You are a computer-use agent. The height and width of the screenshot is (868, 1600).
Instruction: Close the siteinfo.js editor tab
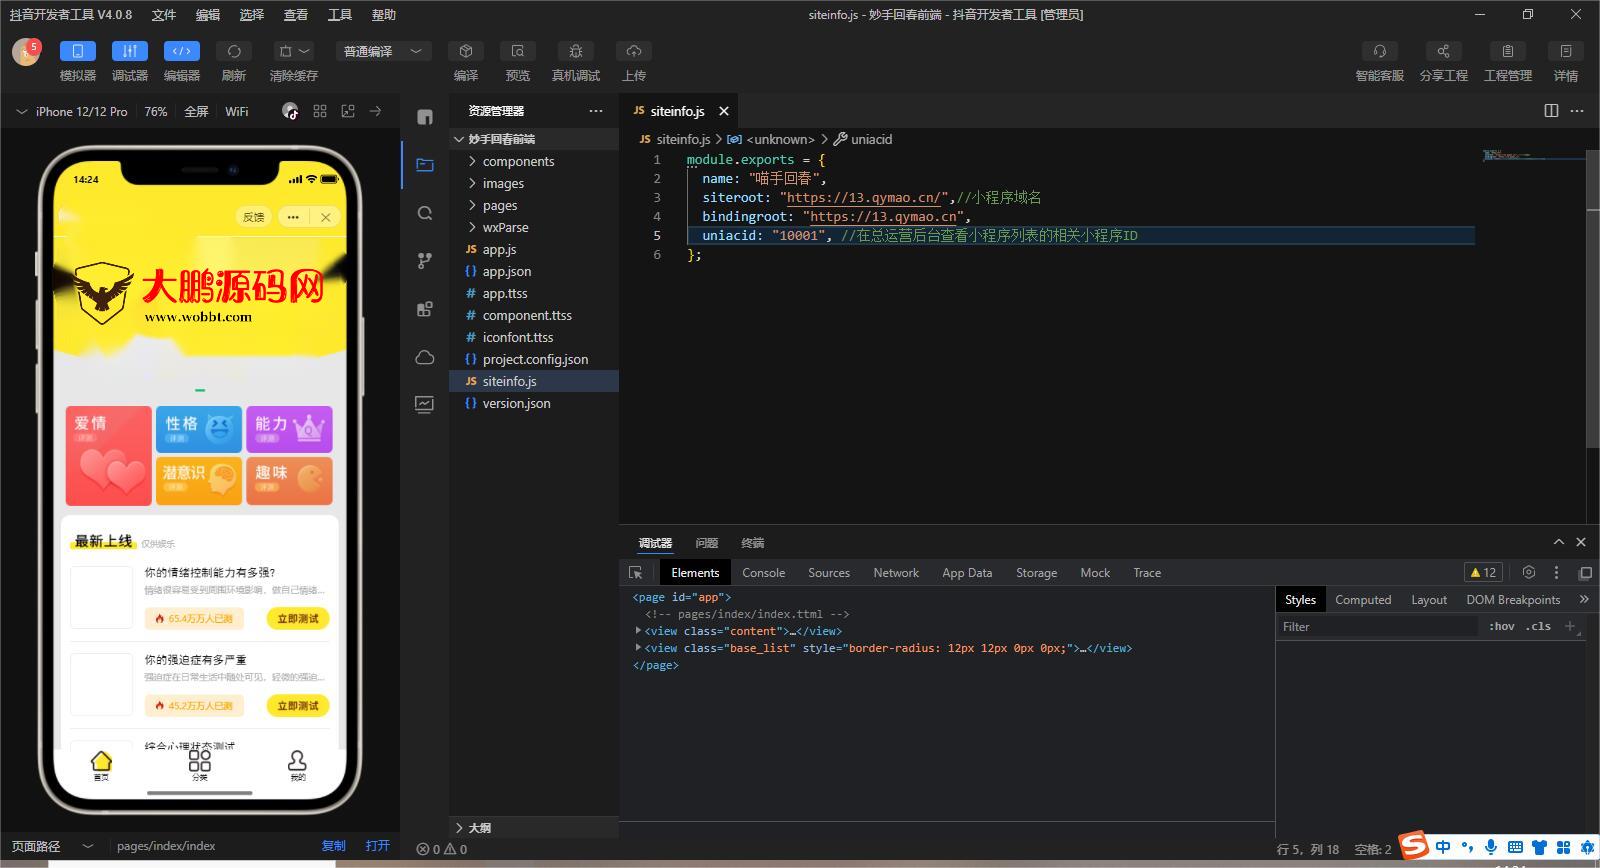click(724, 111)
